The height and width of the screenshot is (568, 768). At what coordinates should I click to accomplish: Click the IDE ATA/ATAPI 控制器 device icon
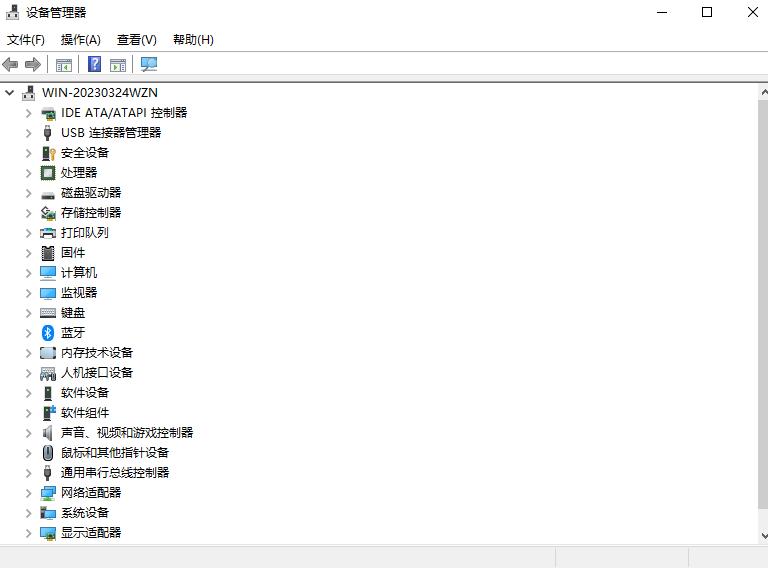tap(48, 114)
